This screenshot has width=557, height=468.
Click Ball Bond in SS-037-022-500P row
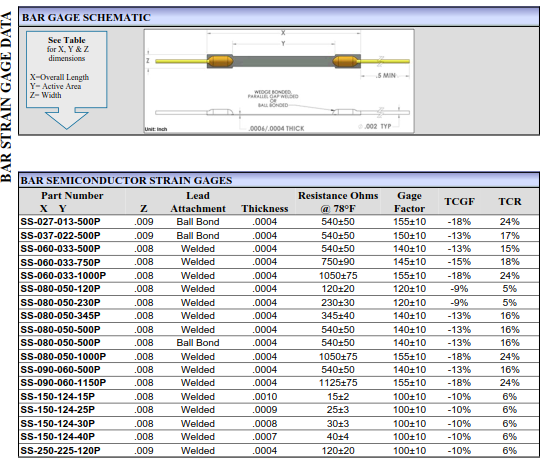[198, 236]
